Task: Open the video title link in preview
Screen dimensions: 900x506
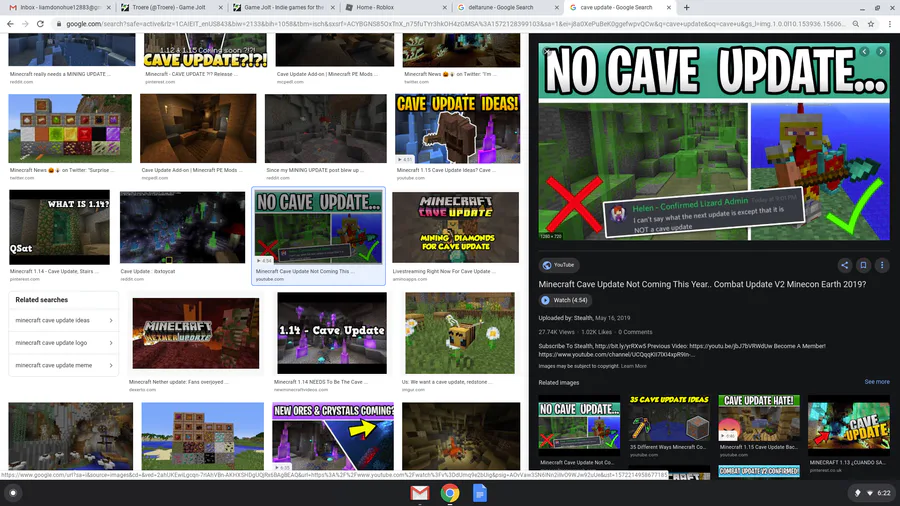Action: click(702, 284)
